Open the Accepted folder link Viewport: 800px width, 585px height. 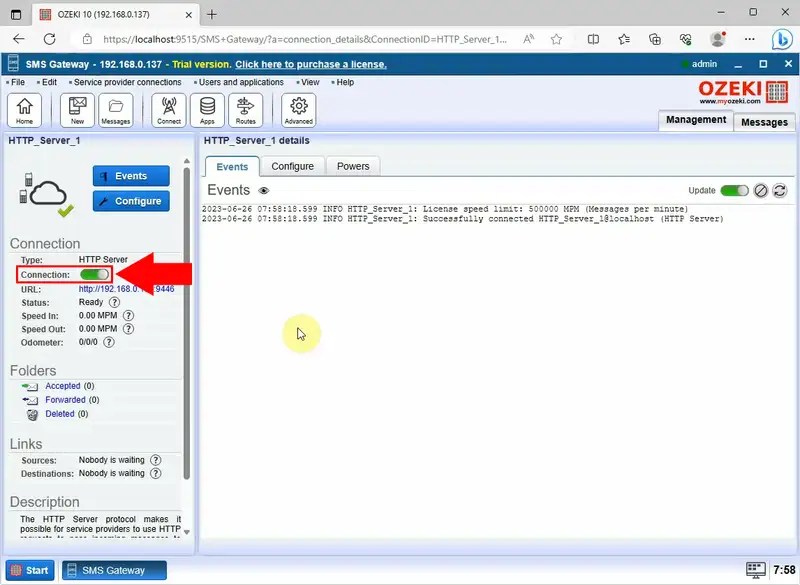[x=63, y=386]
